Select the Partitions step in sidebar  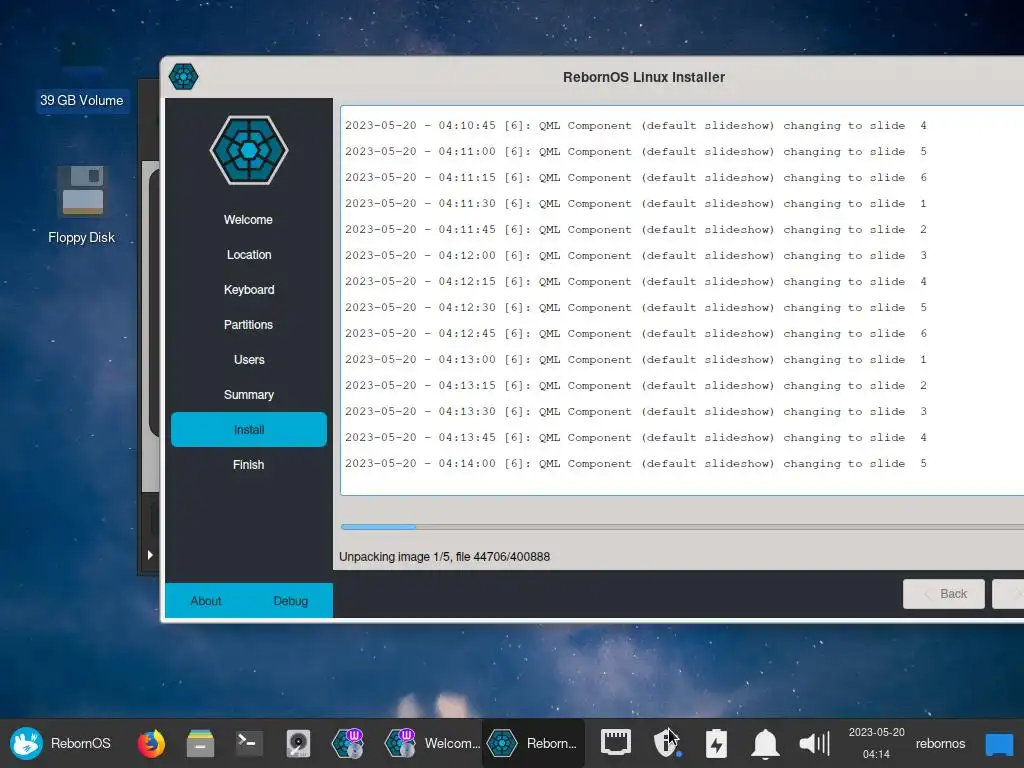pyautogui.click(x=248, y=325)
